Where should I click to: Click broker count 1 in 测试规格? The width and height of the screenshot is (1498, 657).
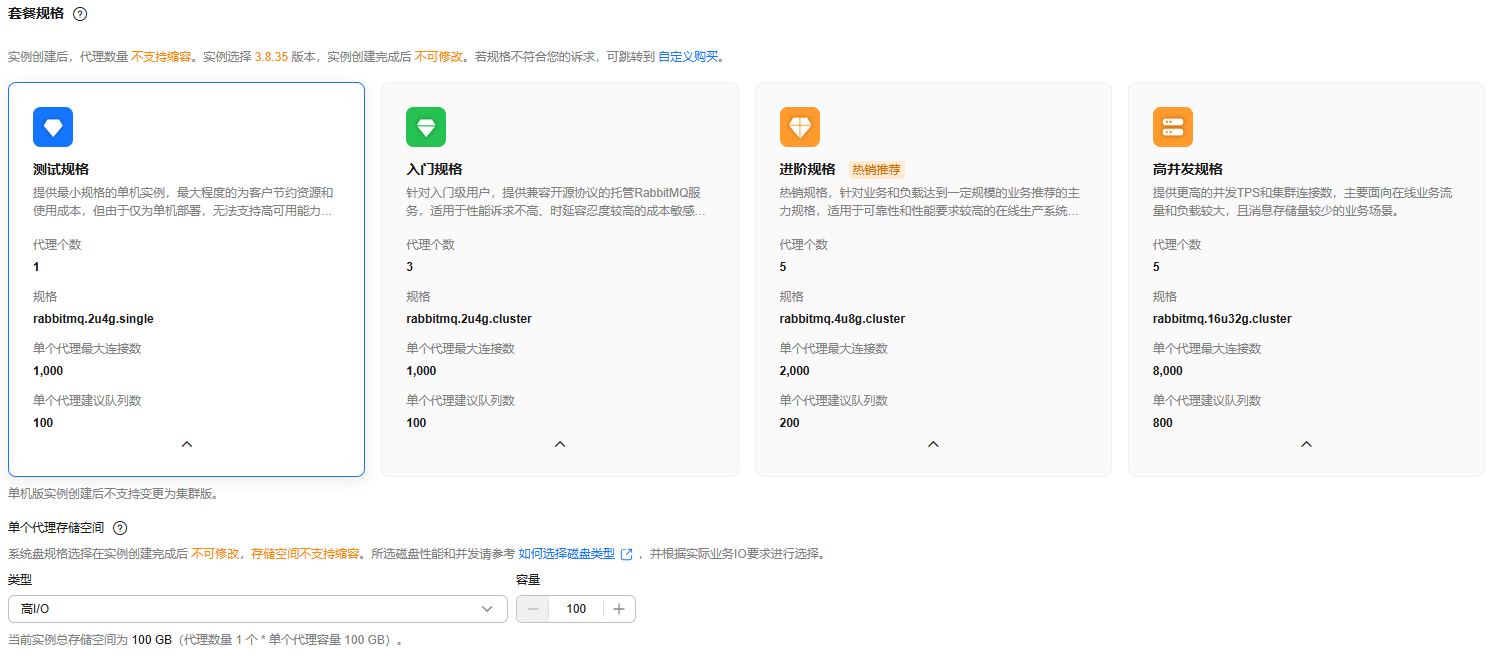point(37,267)
